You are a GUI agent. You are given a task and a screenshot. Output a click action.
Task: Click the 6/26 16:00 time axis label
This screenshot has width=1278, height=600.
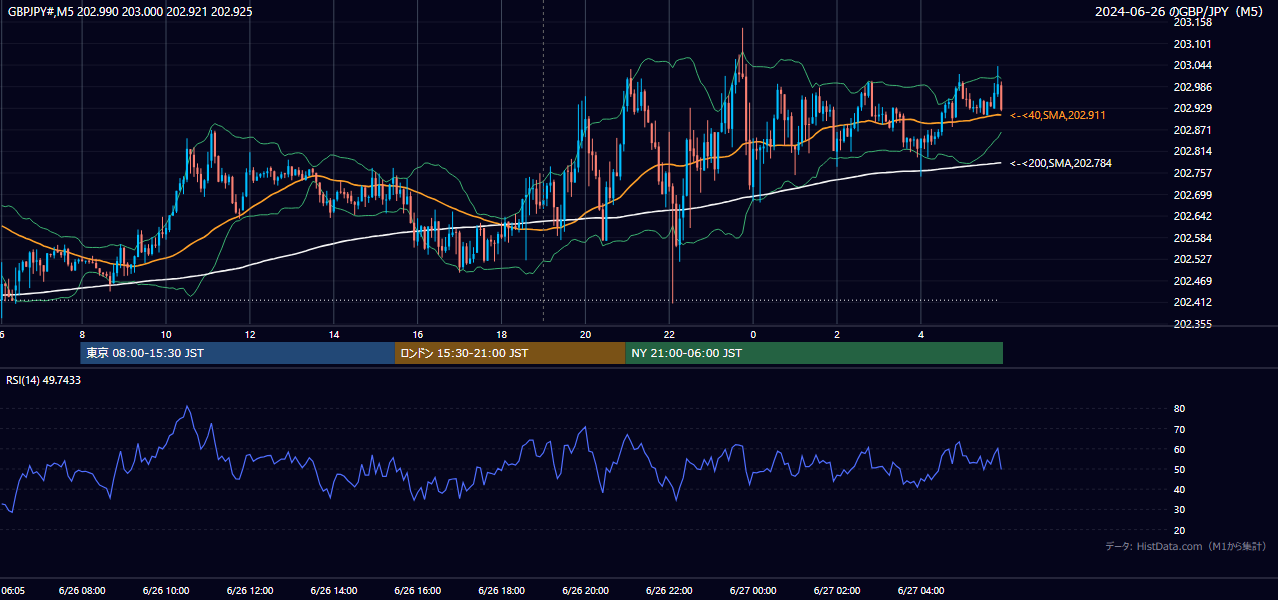[418, 591]
